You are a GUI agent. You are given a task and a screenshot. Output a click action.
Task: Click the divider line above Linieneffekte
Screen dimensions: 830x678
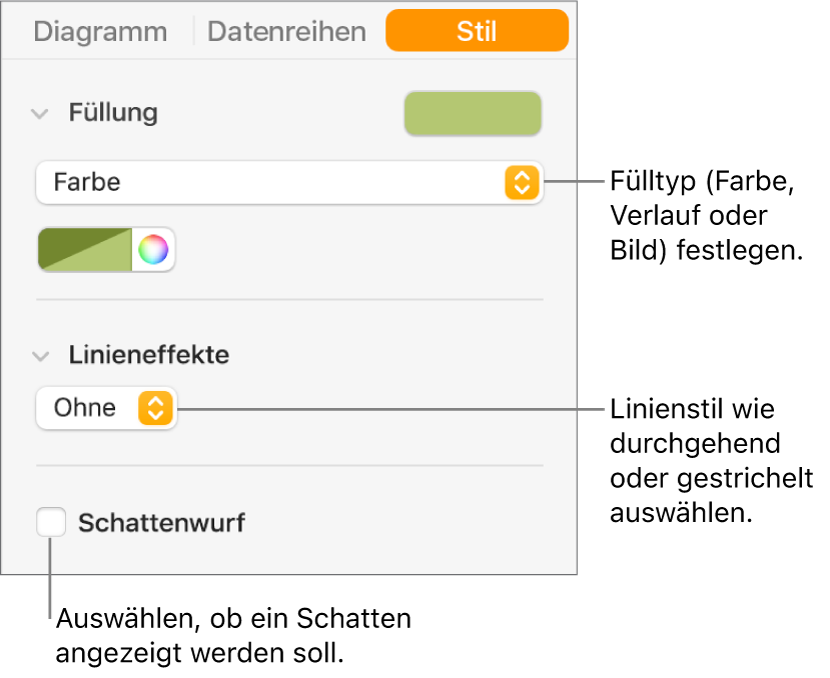[x=289, y=299]
